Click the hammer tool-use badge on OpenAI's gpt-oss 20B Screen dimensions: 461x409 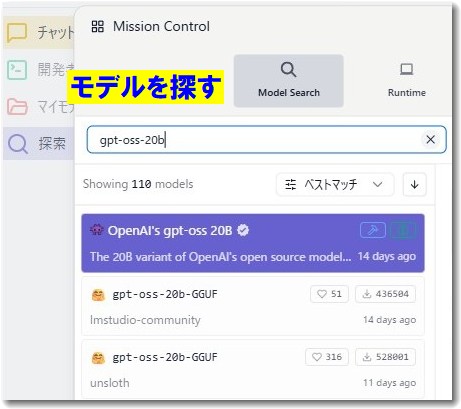pos(373,230)
